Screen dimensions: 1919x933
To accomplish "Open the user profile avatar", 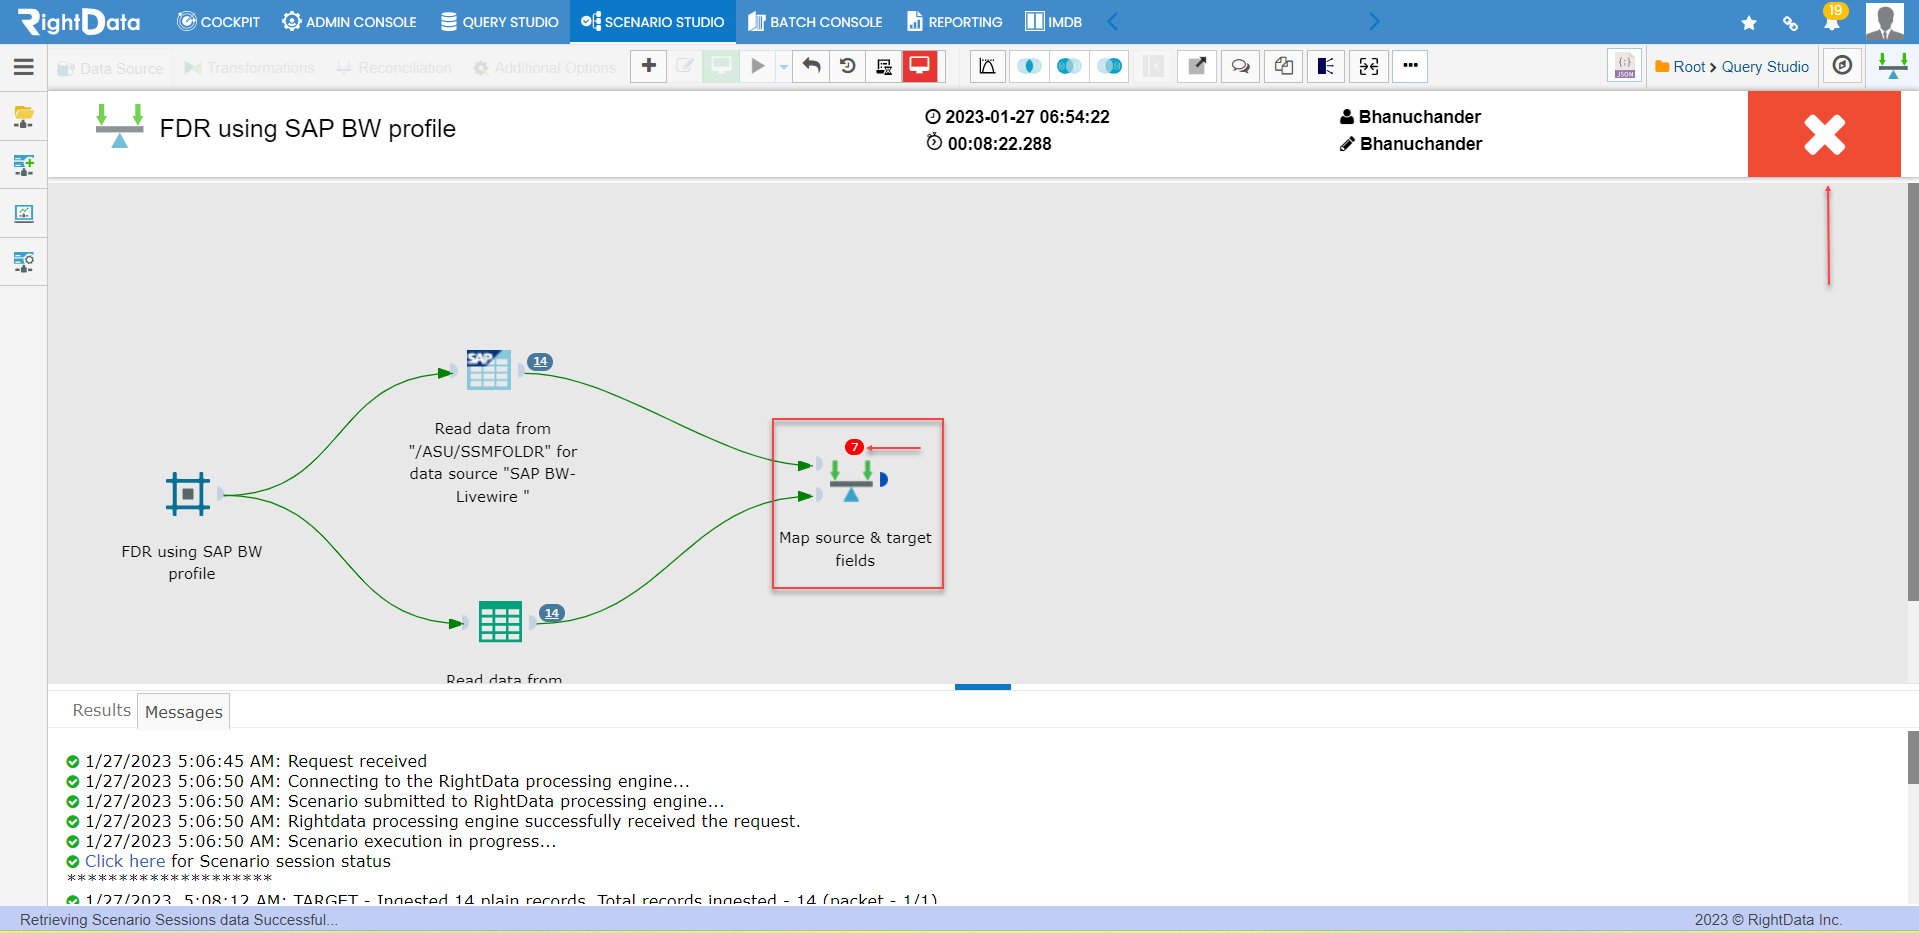I will coord(1885,21).
